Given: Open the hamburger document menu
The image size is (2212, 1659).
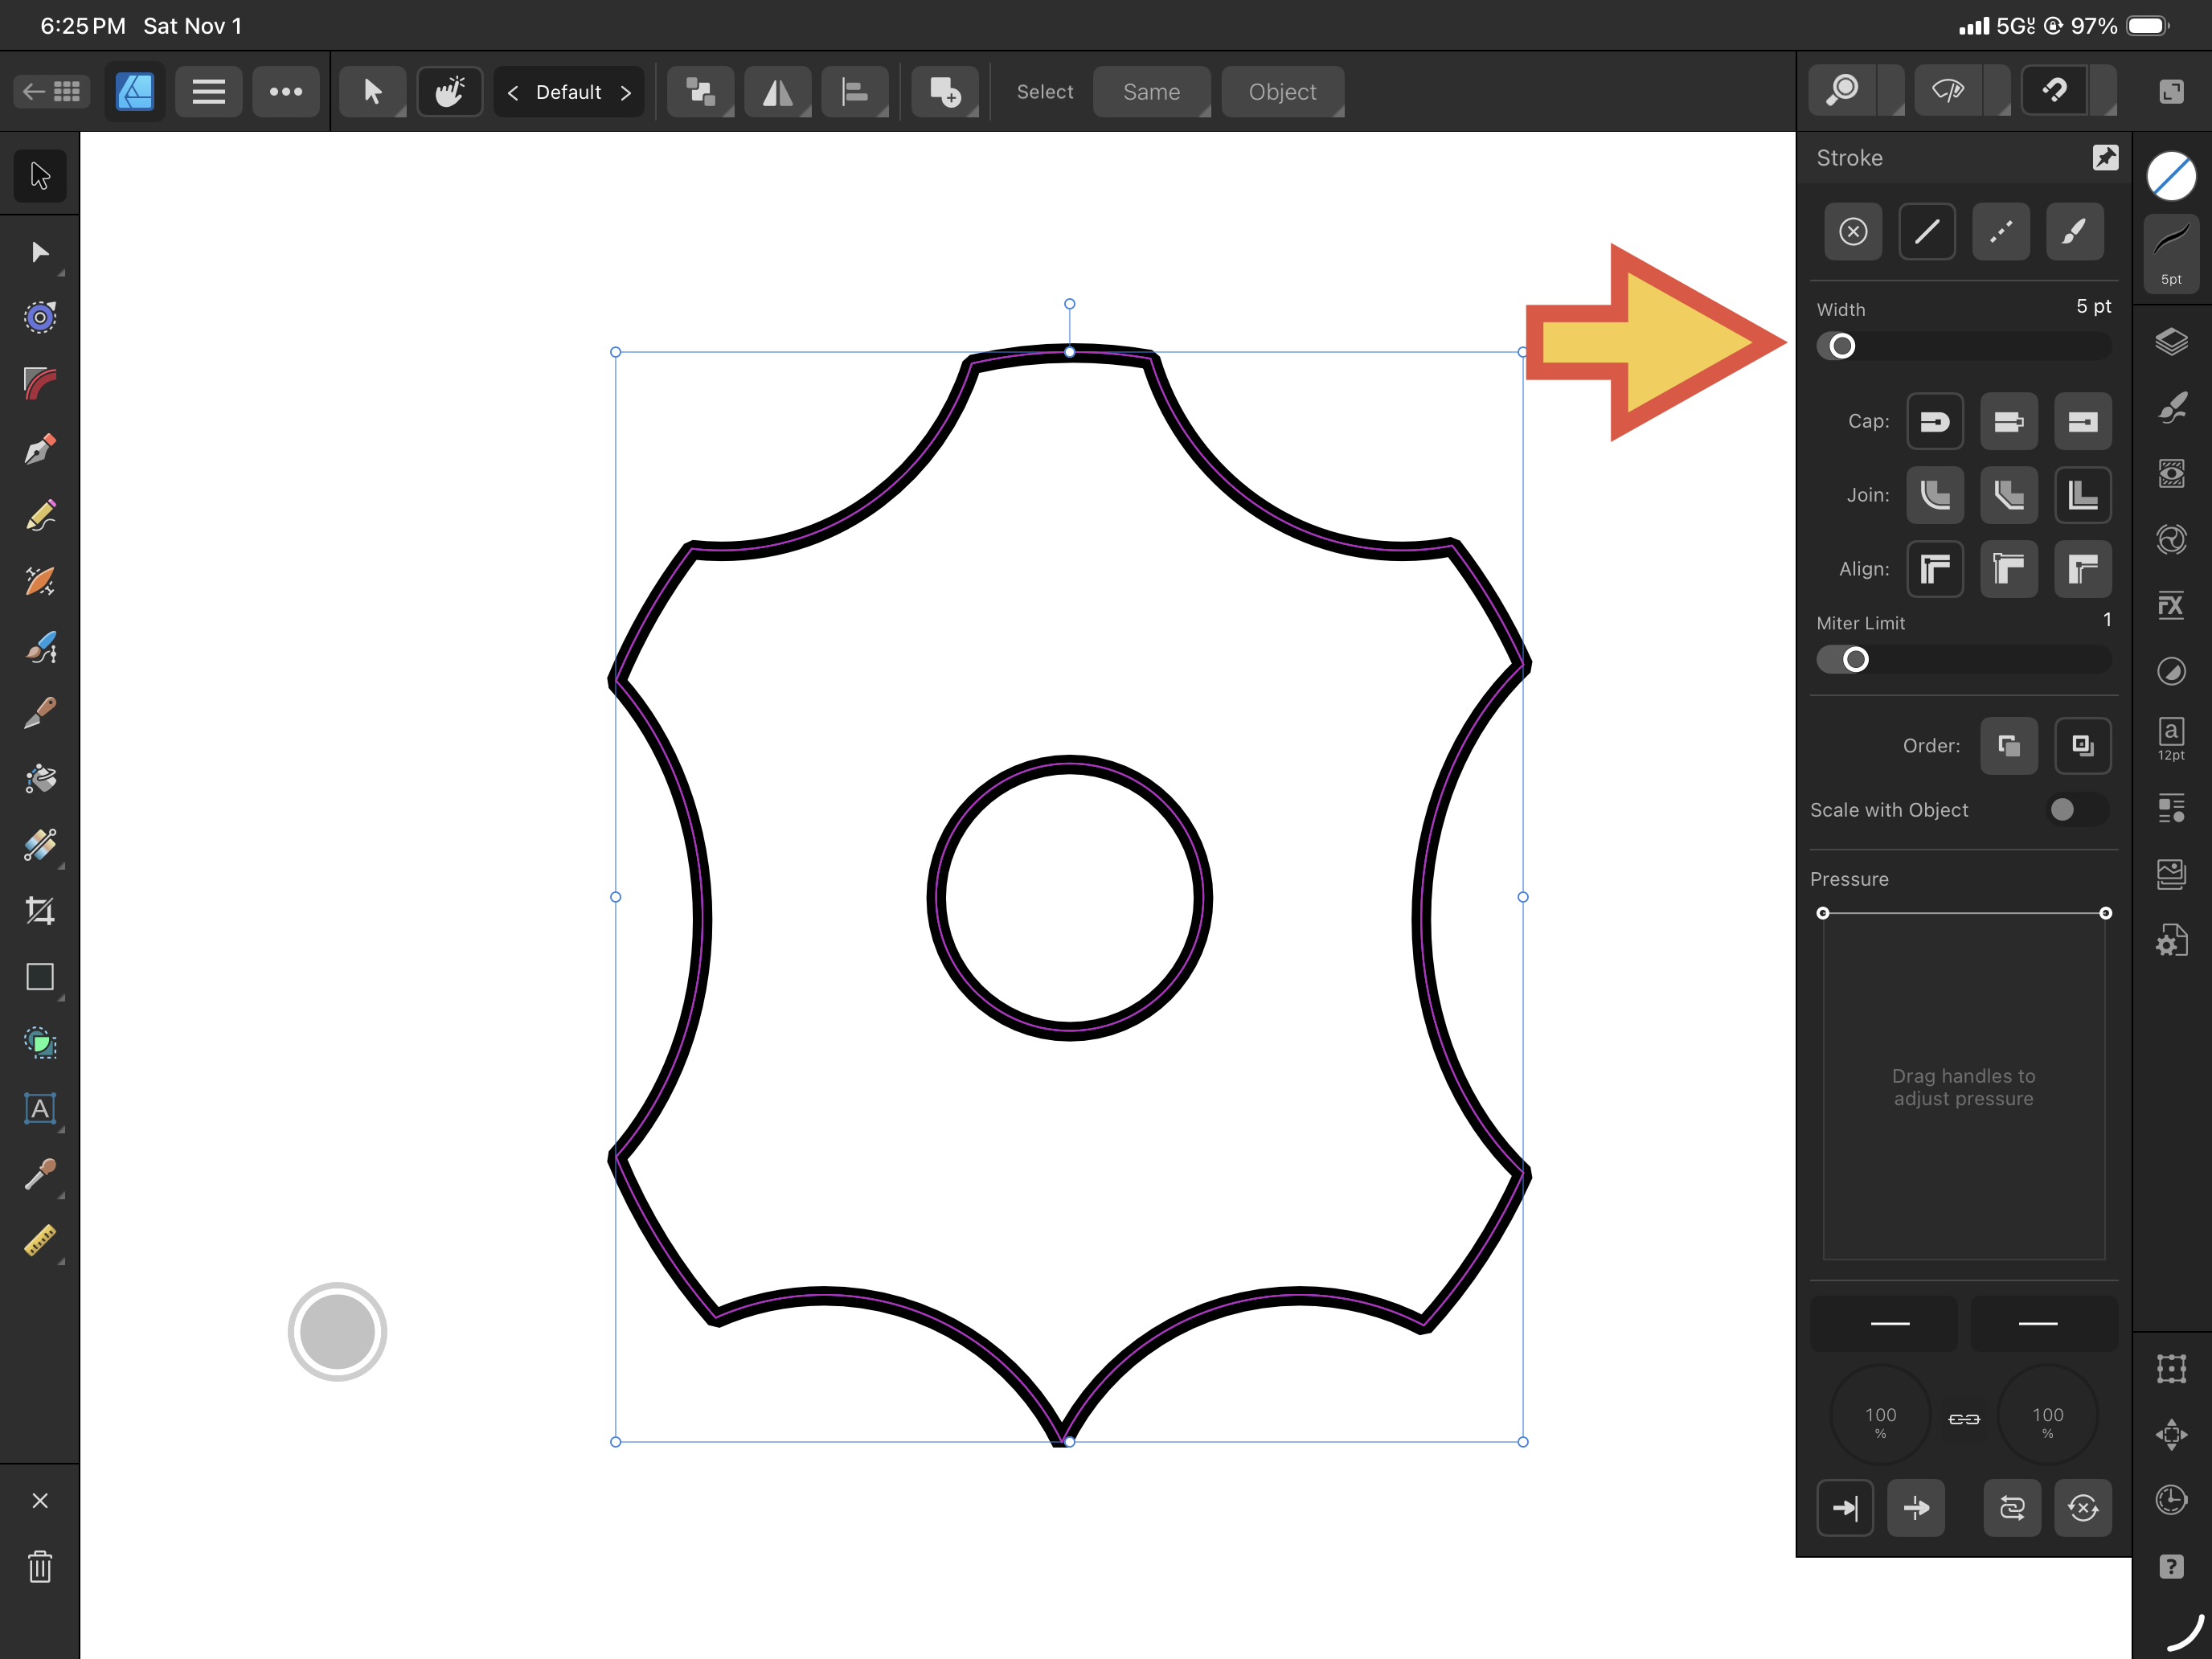Looking at the screenshot, I should point(208,92).
